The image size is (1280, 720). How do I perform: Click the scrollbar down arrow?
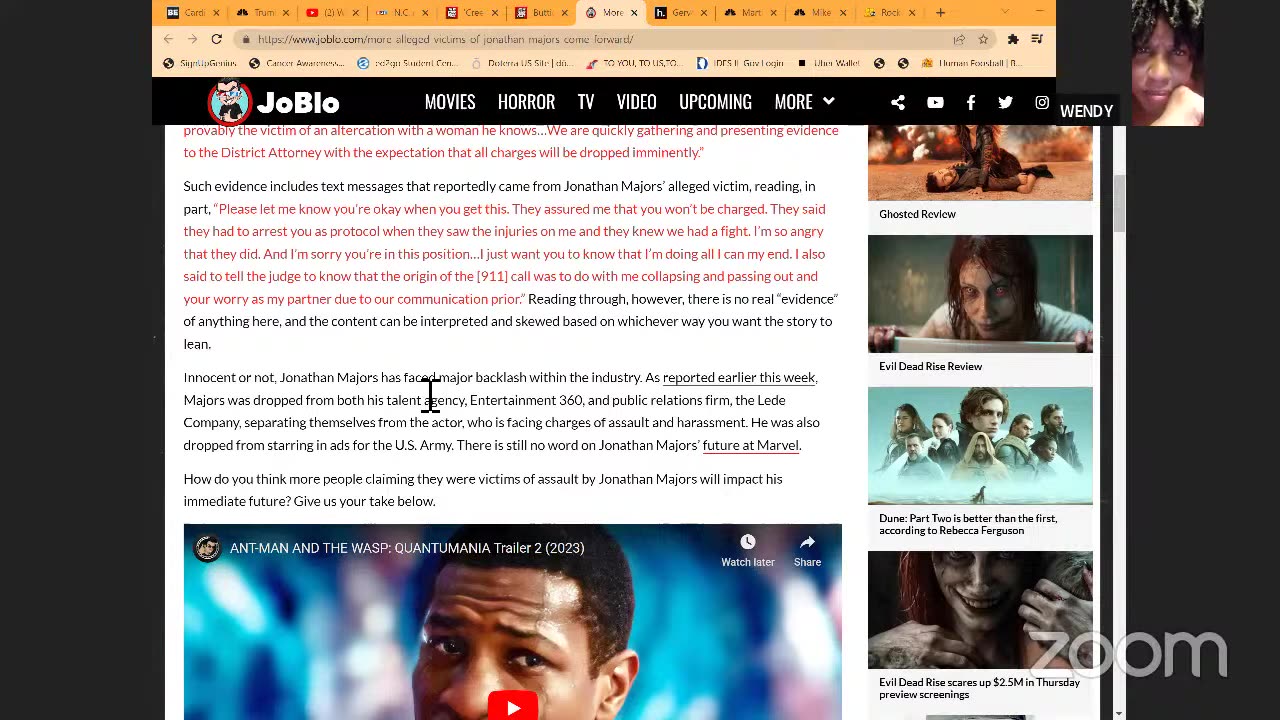click(x=1119, y=713)
